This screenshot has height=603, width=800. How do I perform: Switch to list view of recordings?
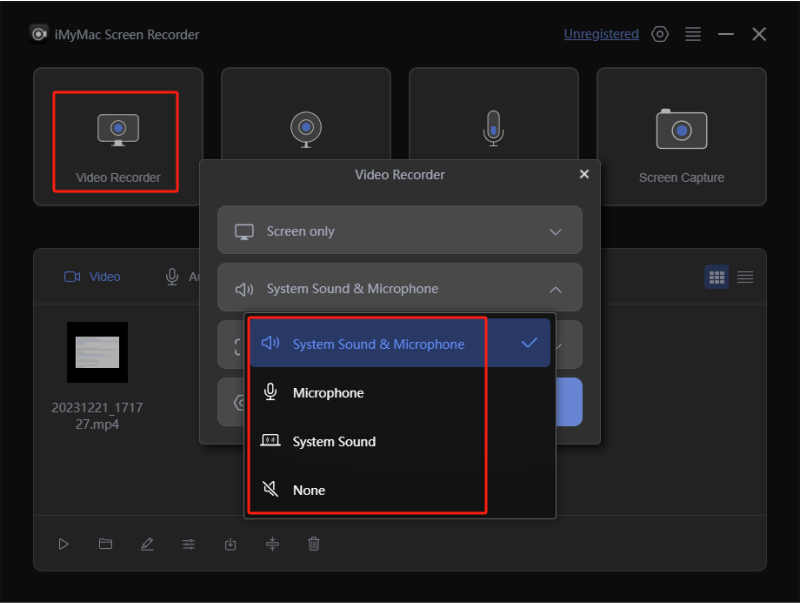745,277
